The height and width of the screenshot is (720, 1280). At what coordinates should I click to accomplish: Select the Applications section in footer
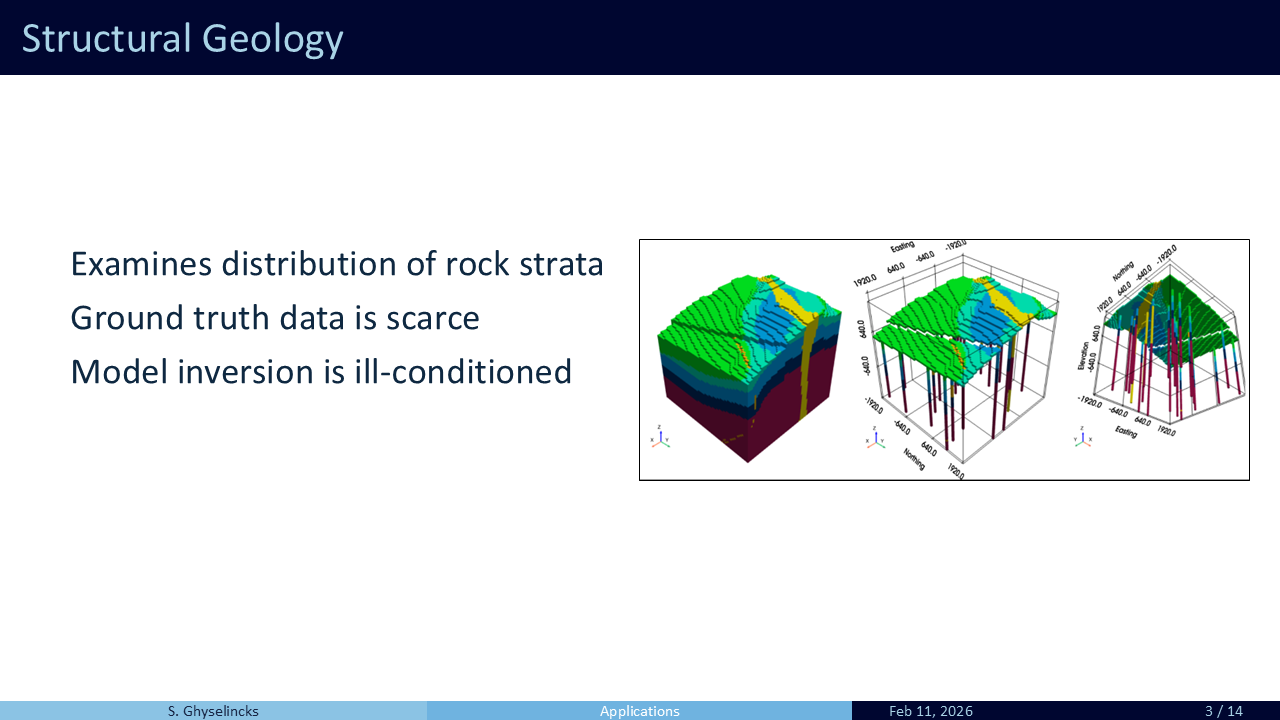coord(639,711)
